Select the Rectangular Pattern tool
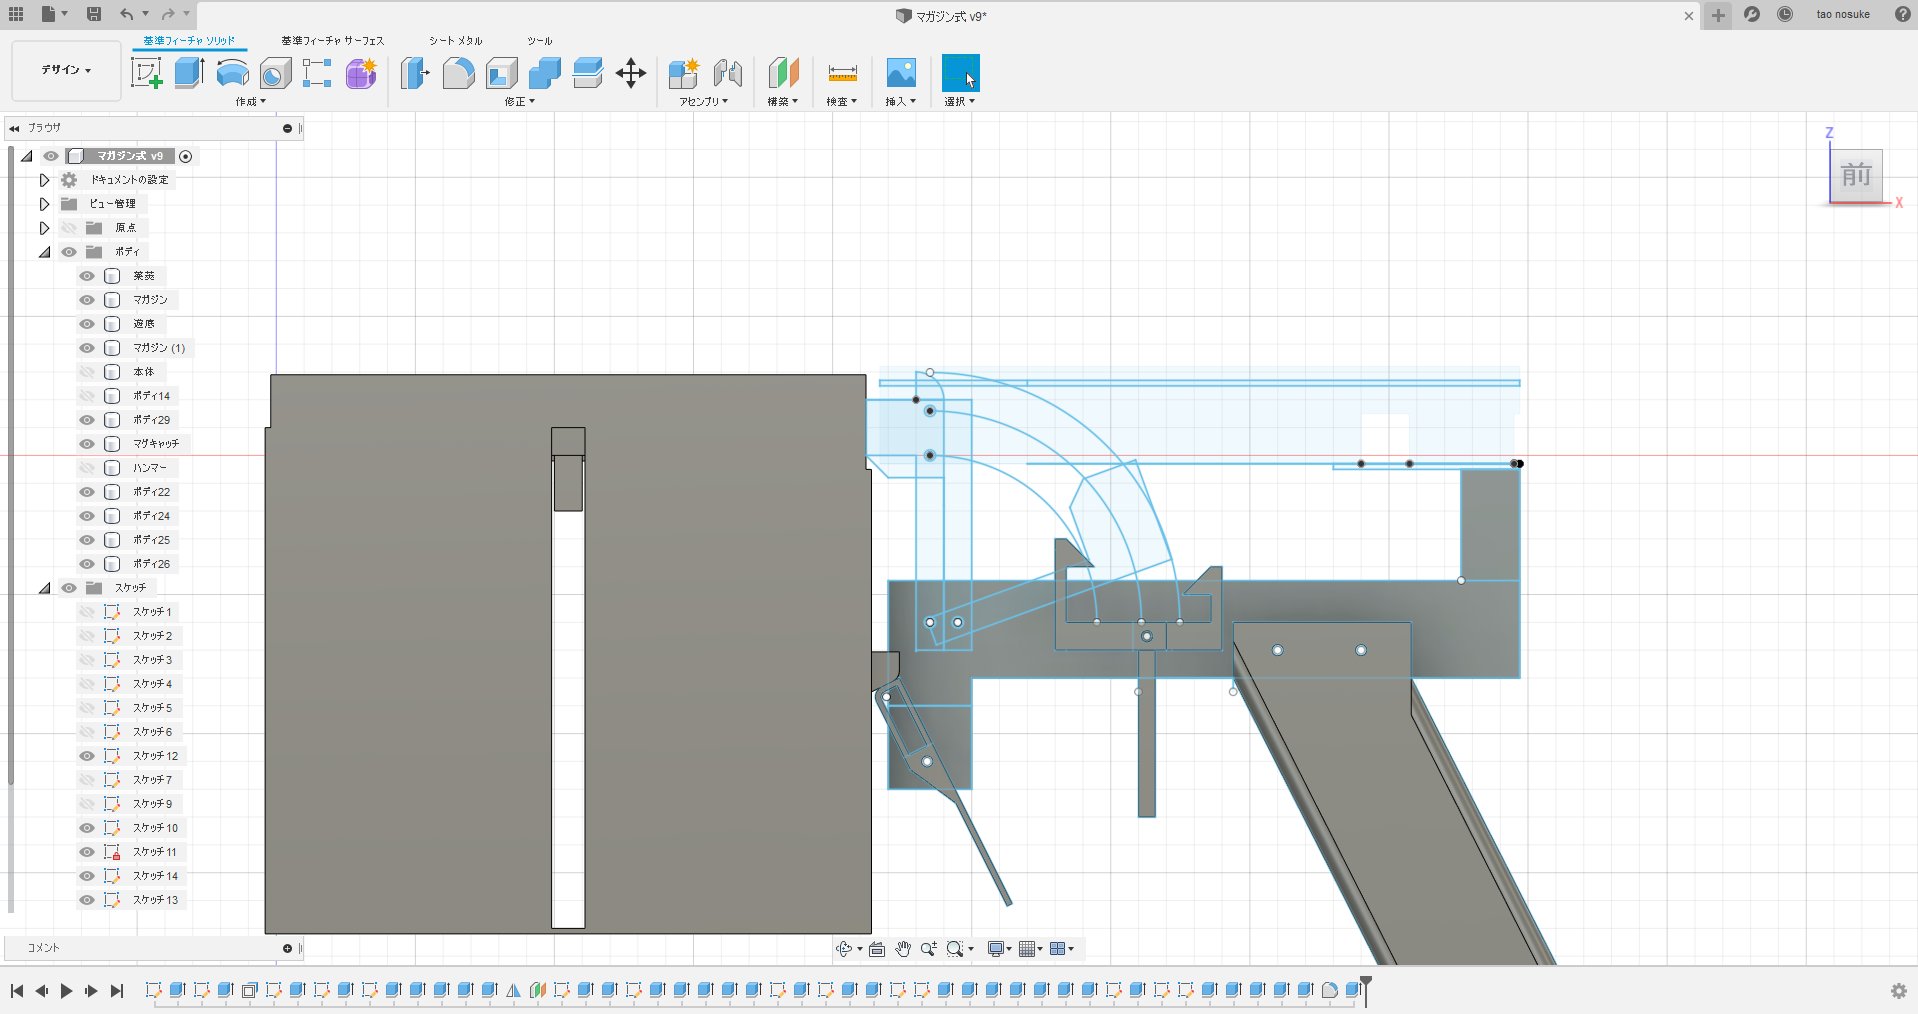 (x=317, y=73)
